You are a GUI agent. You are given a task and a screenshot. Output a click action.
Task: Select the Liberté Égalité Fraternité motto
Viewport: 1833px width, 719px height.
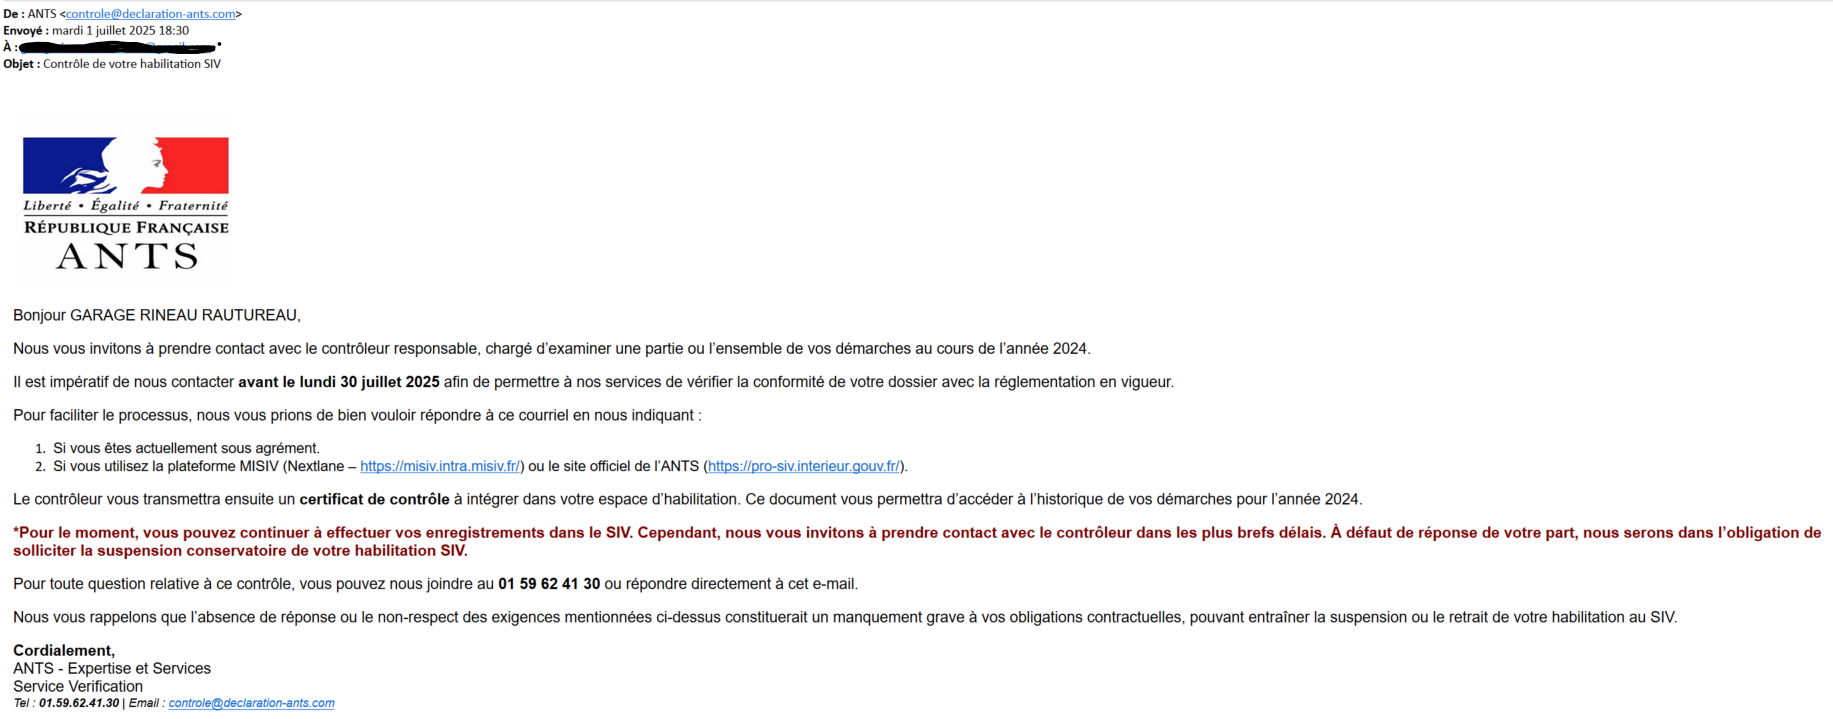(126, 206)
